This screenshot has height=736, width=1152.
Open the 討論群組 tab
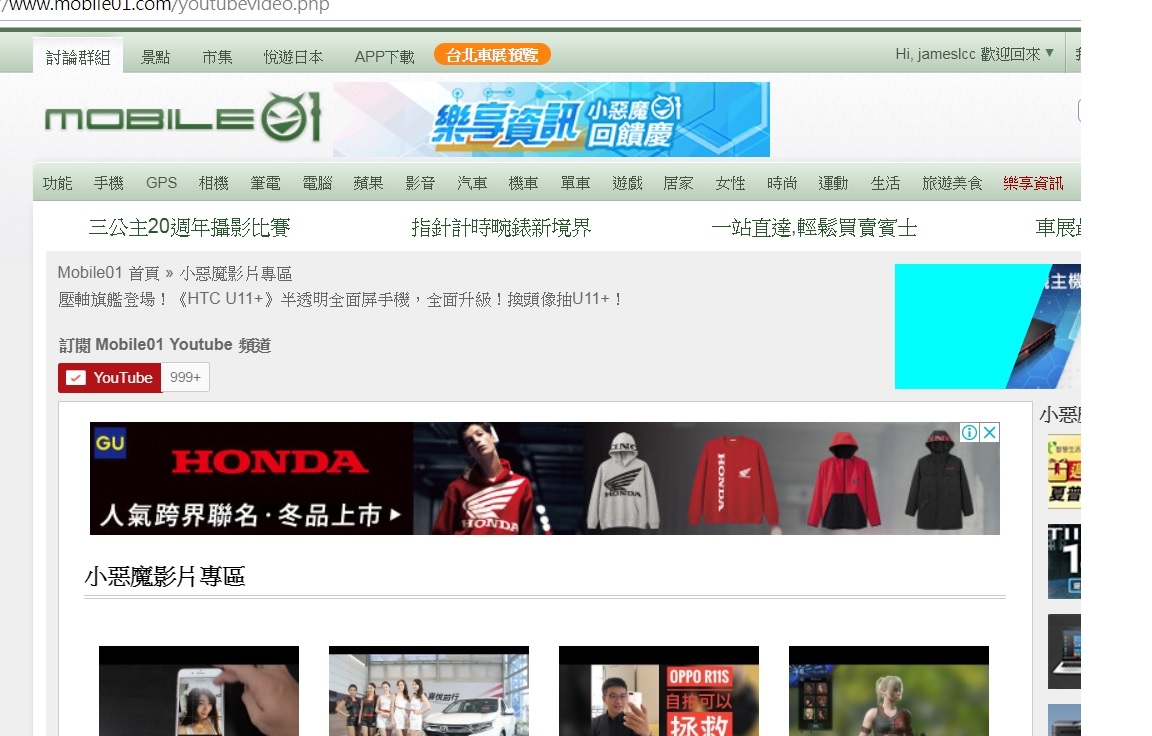(x=78, y=56)
